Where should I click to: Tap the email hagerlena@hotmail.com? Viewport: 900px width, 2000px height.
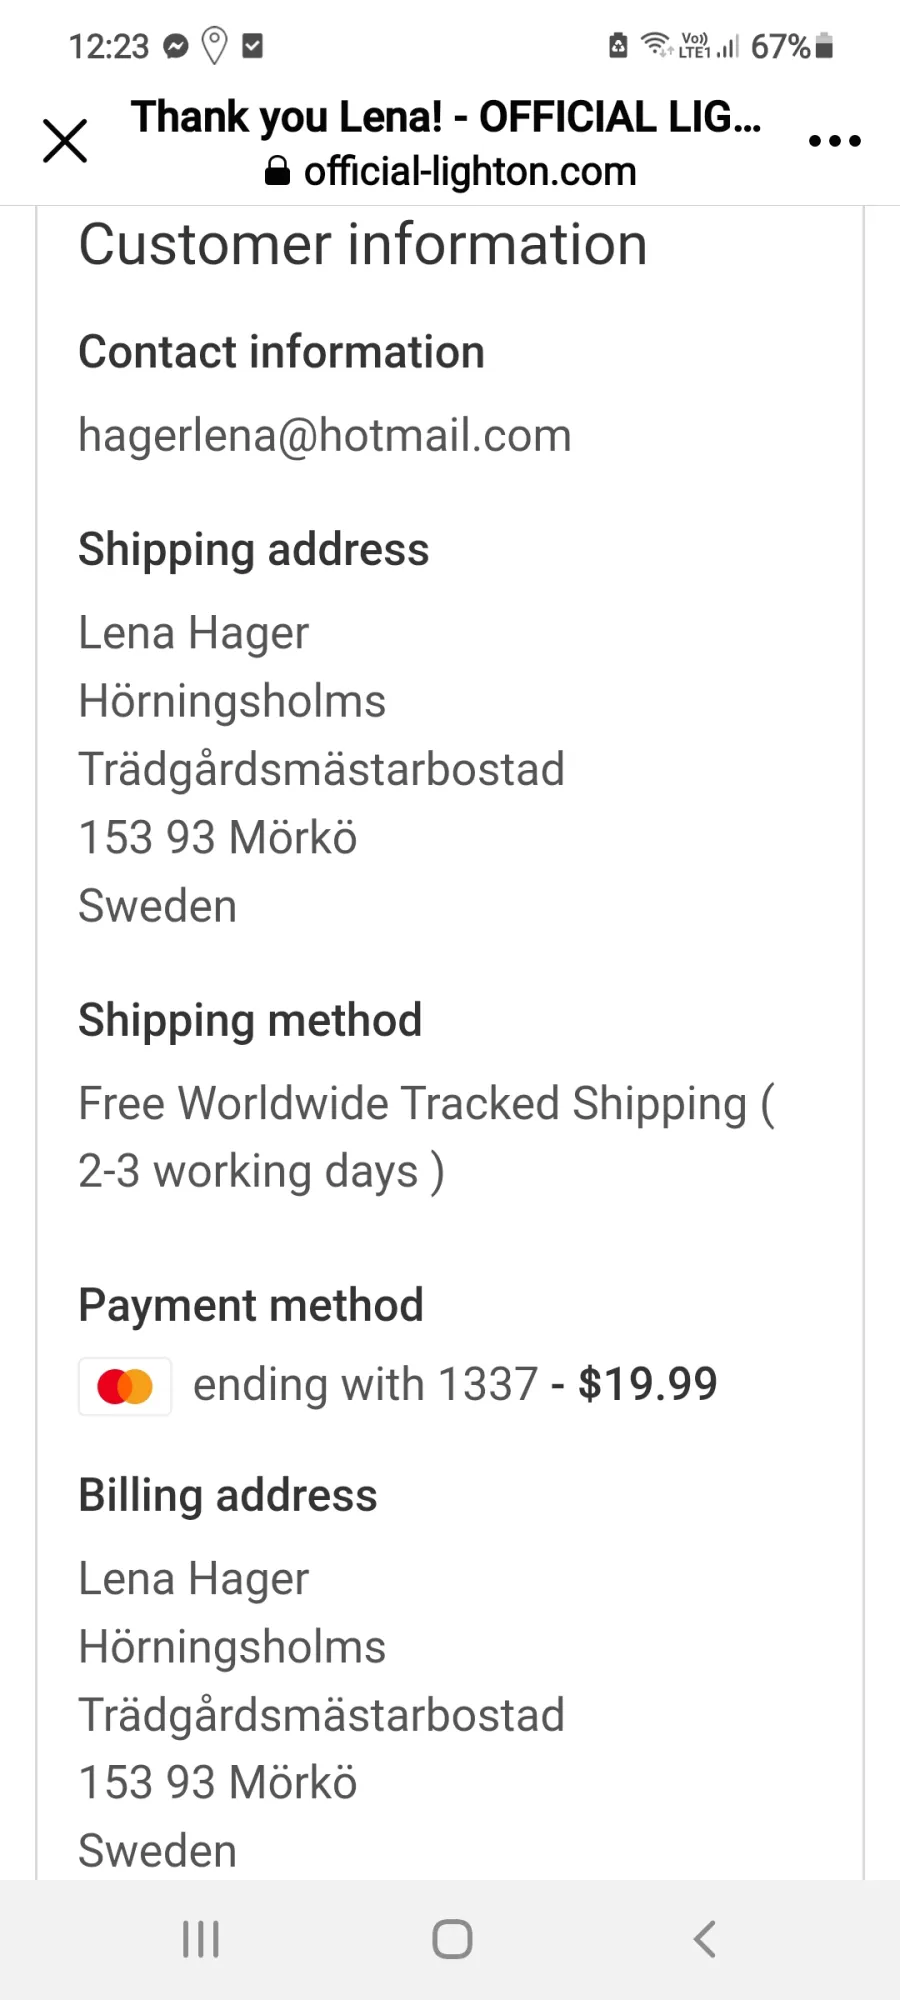point(325,436)
